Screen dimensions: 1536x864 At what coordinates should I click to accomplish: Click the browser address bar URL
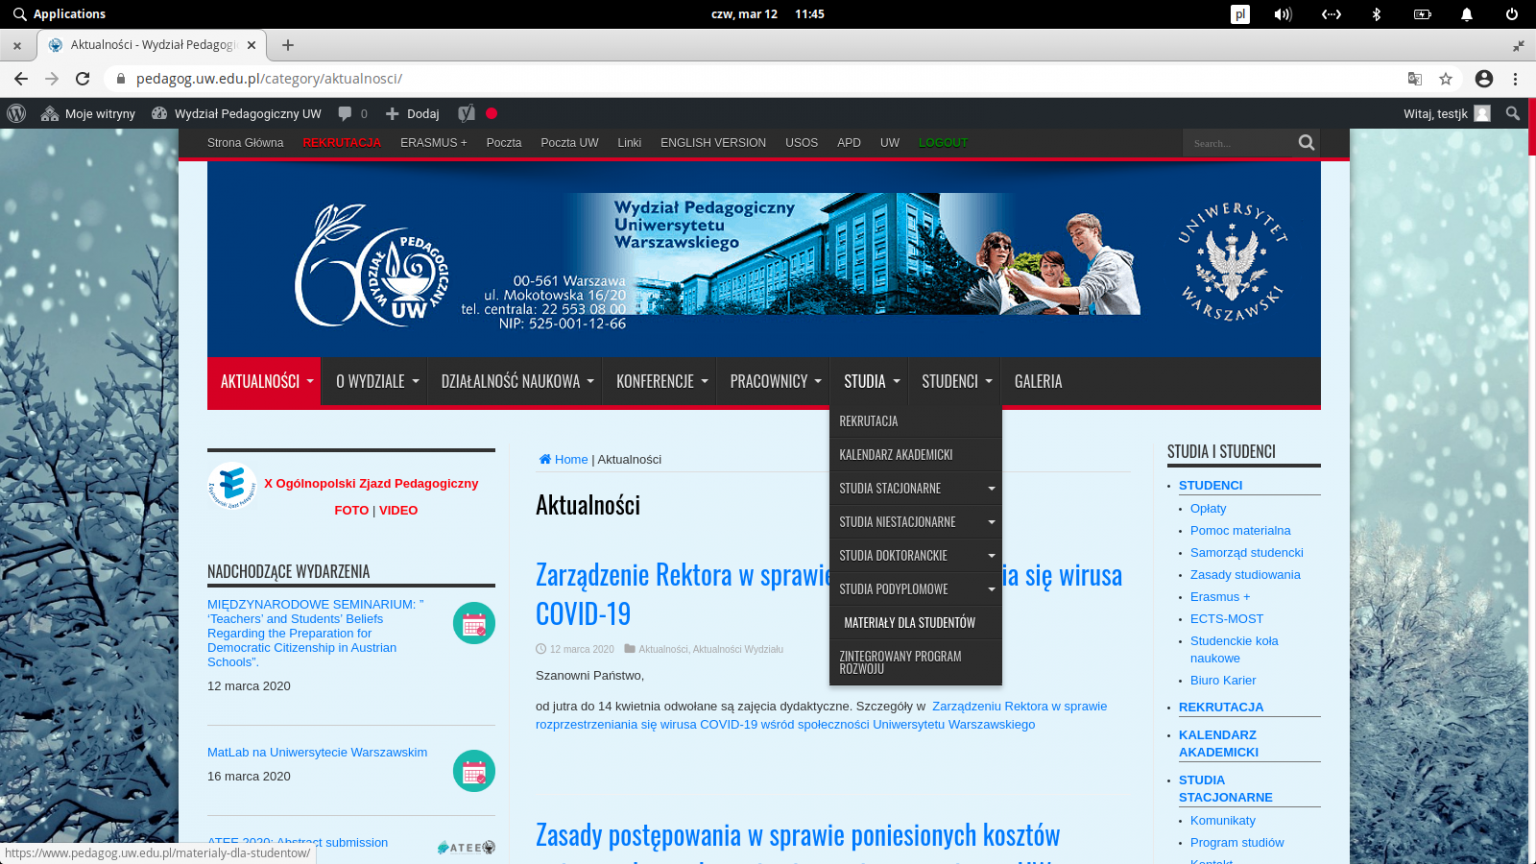coord(269,79)
